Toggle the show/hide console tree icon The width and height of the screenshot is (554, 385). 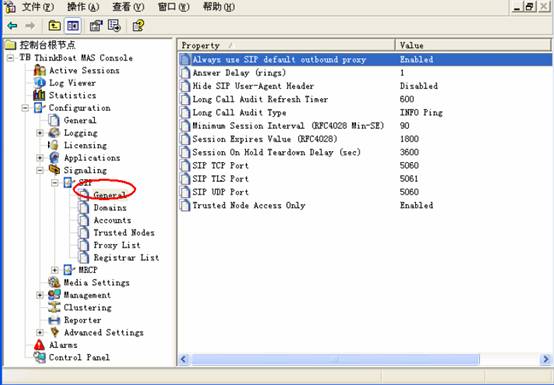(x=73, y=25)
